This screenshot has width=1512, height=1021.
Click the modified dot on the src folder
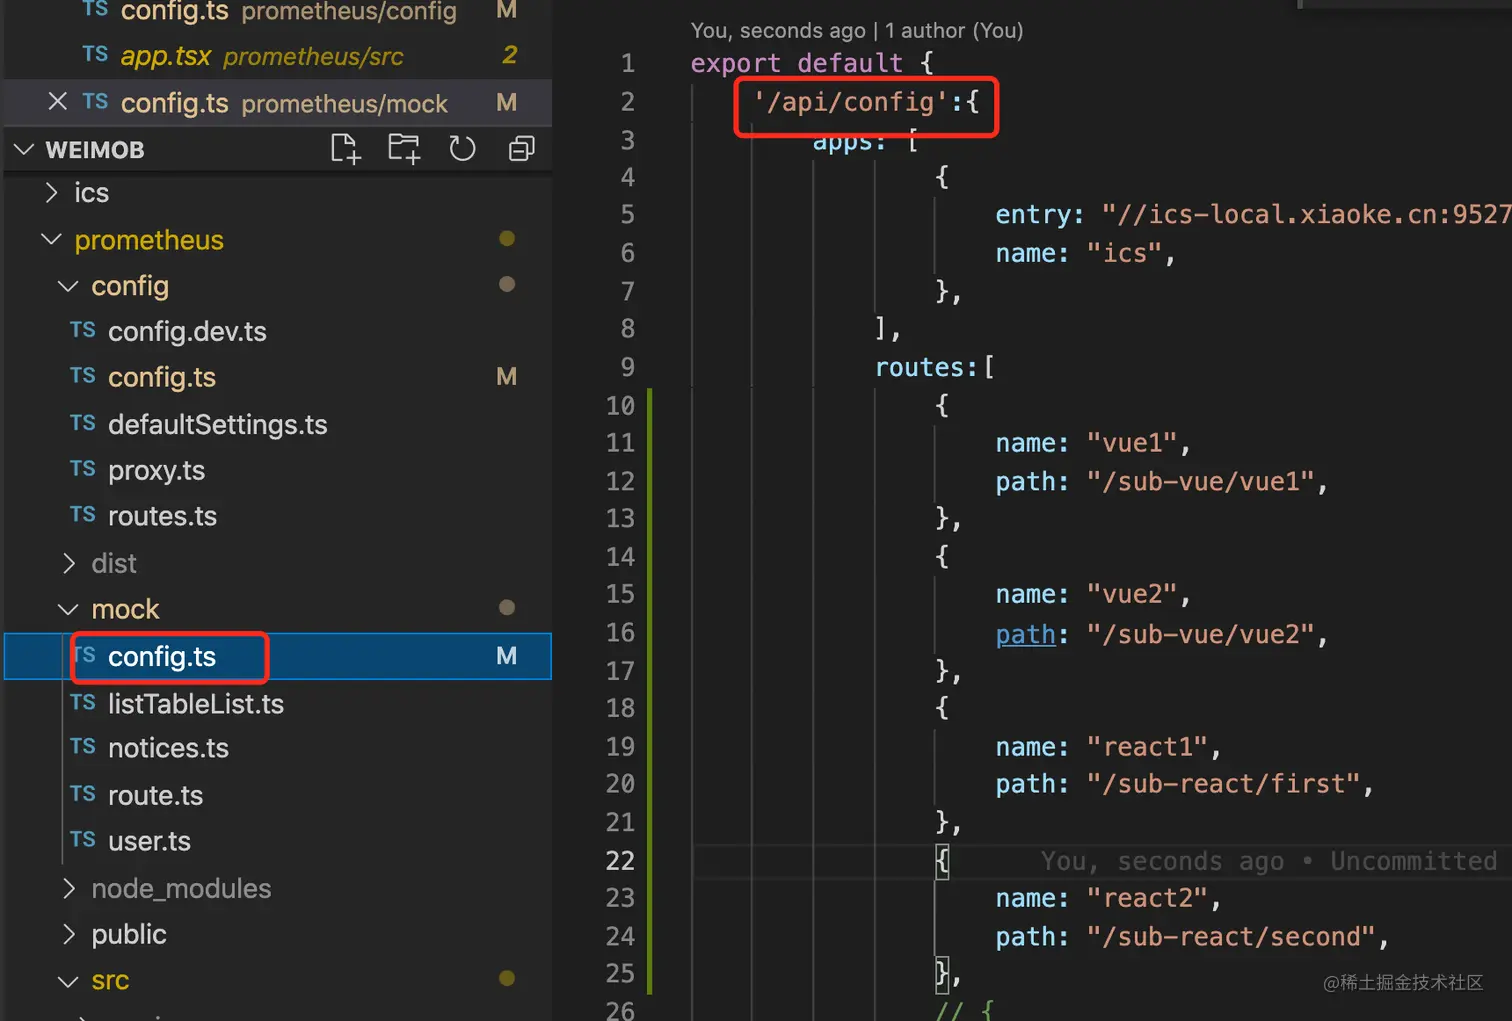[507, 978]
